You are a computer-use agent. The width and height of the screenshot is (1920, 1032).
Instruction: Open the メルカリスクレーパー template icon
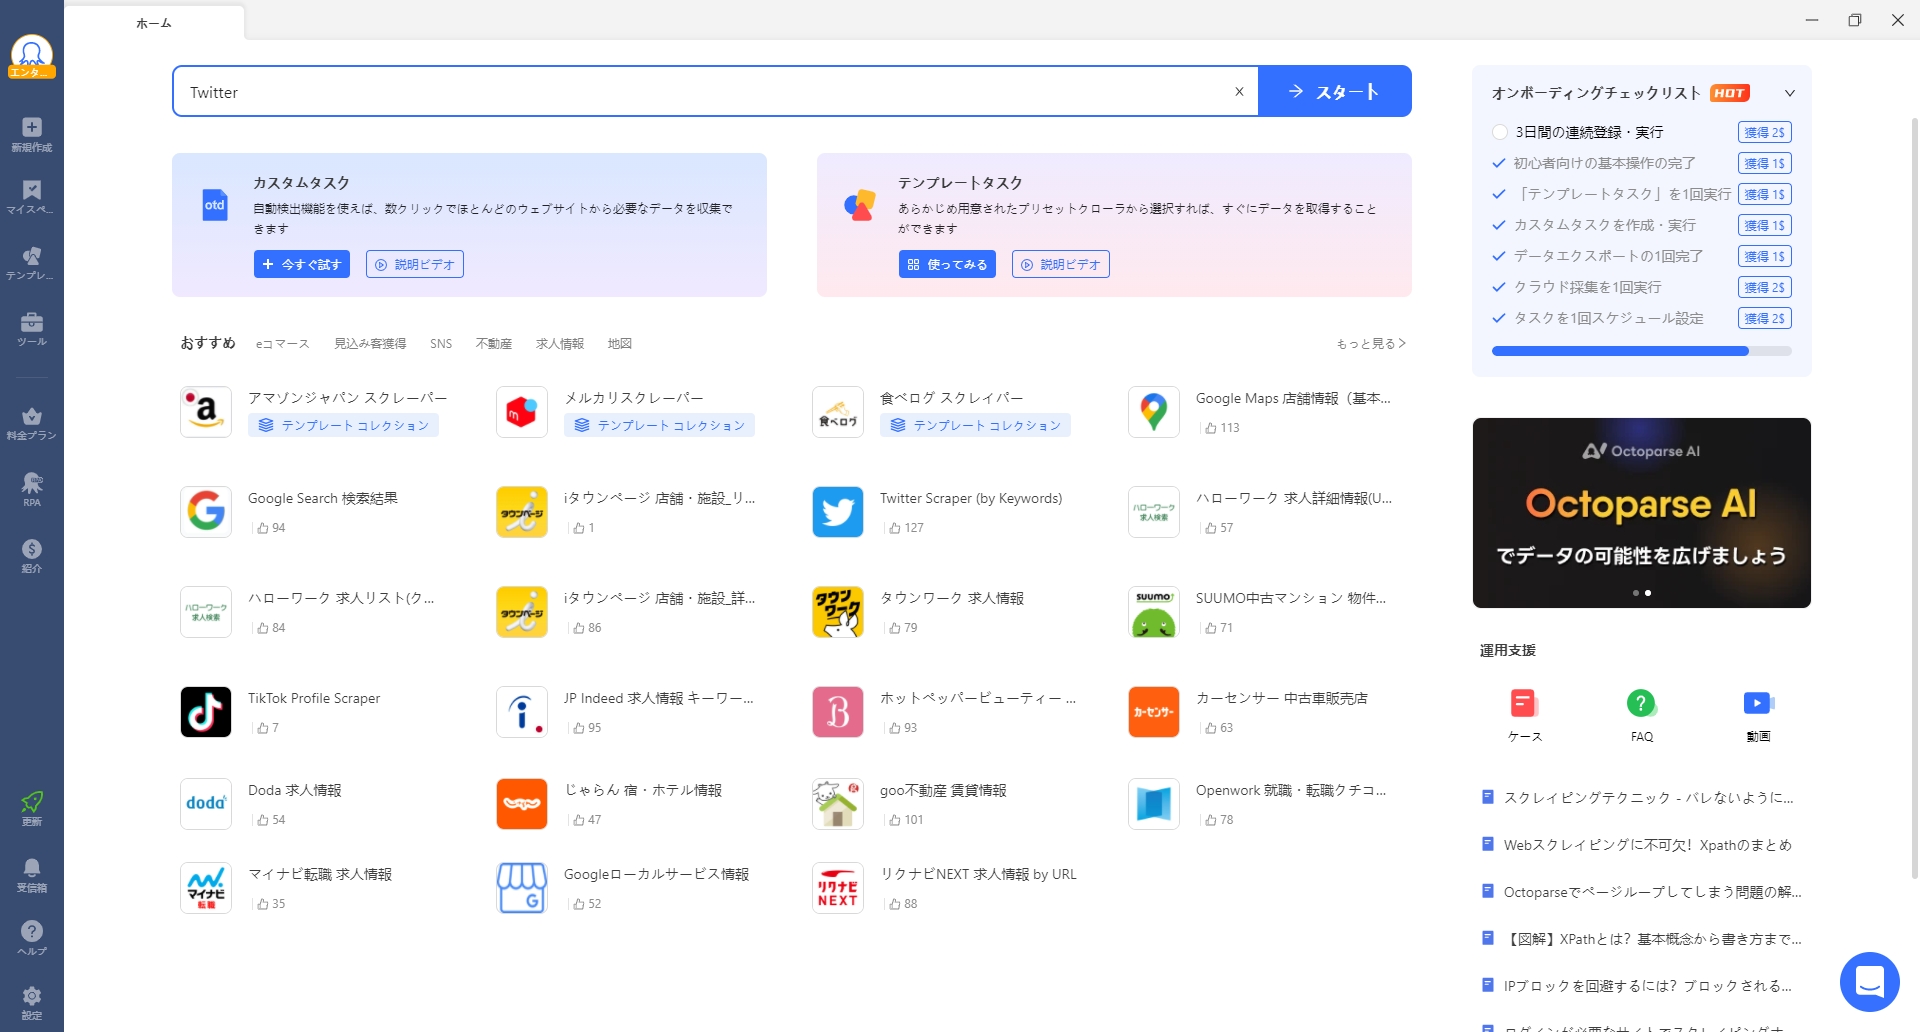(x=522, y=412)
